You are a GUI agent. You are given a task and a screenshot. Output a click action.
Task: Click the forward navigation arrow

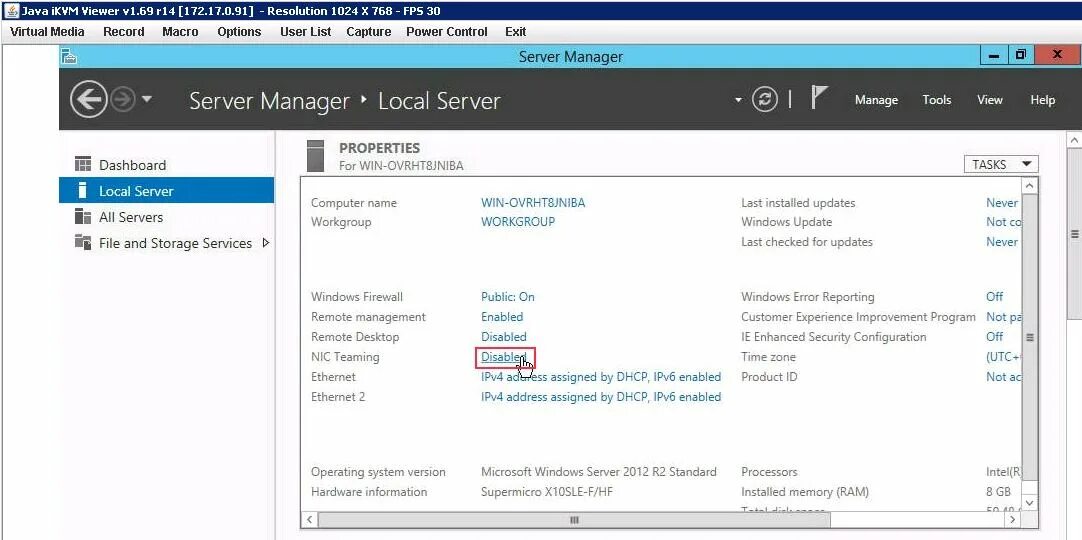pos(123,100)
